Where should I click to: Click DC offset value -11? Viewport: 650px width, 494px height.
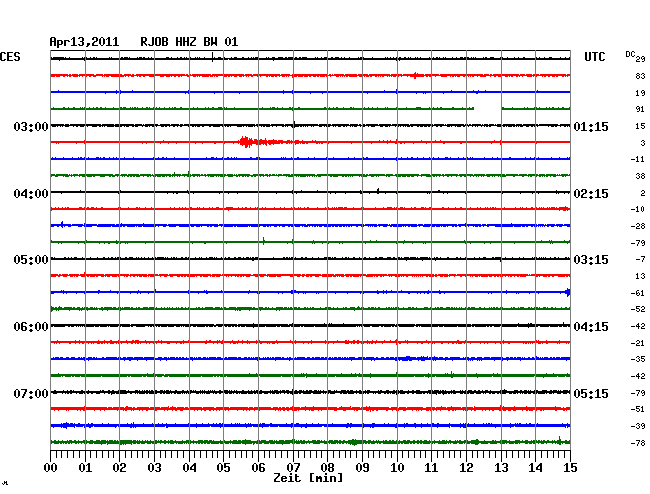(638, 159)
